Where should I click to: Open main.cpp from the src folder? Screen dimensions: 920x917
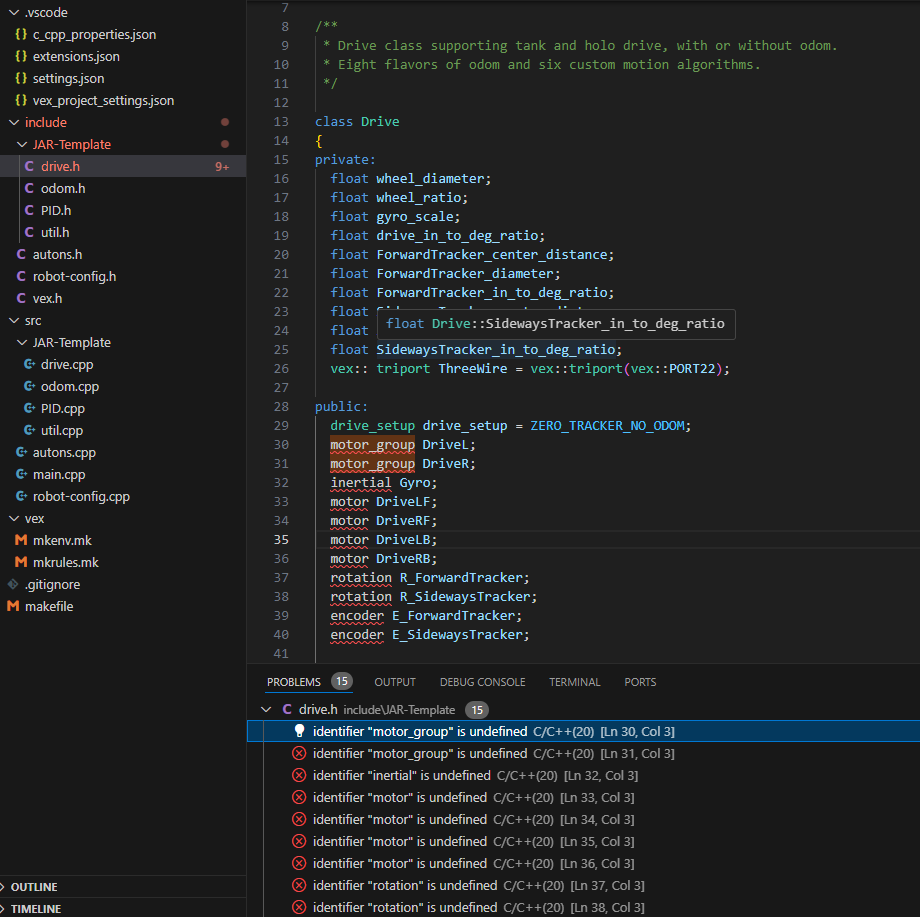pos(61,474)
